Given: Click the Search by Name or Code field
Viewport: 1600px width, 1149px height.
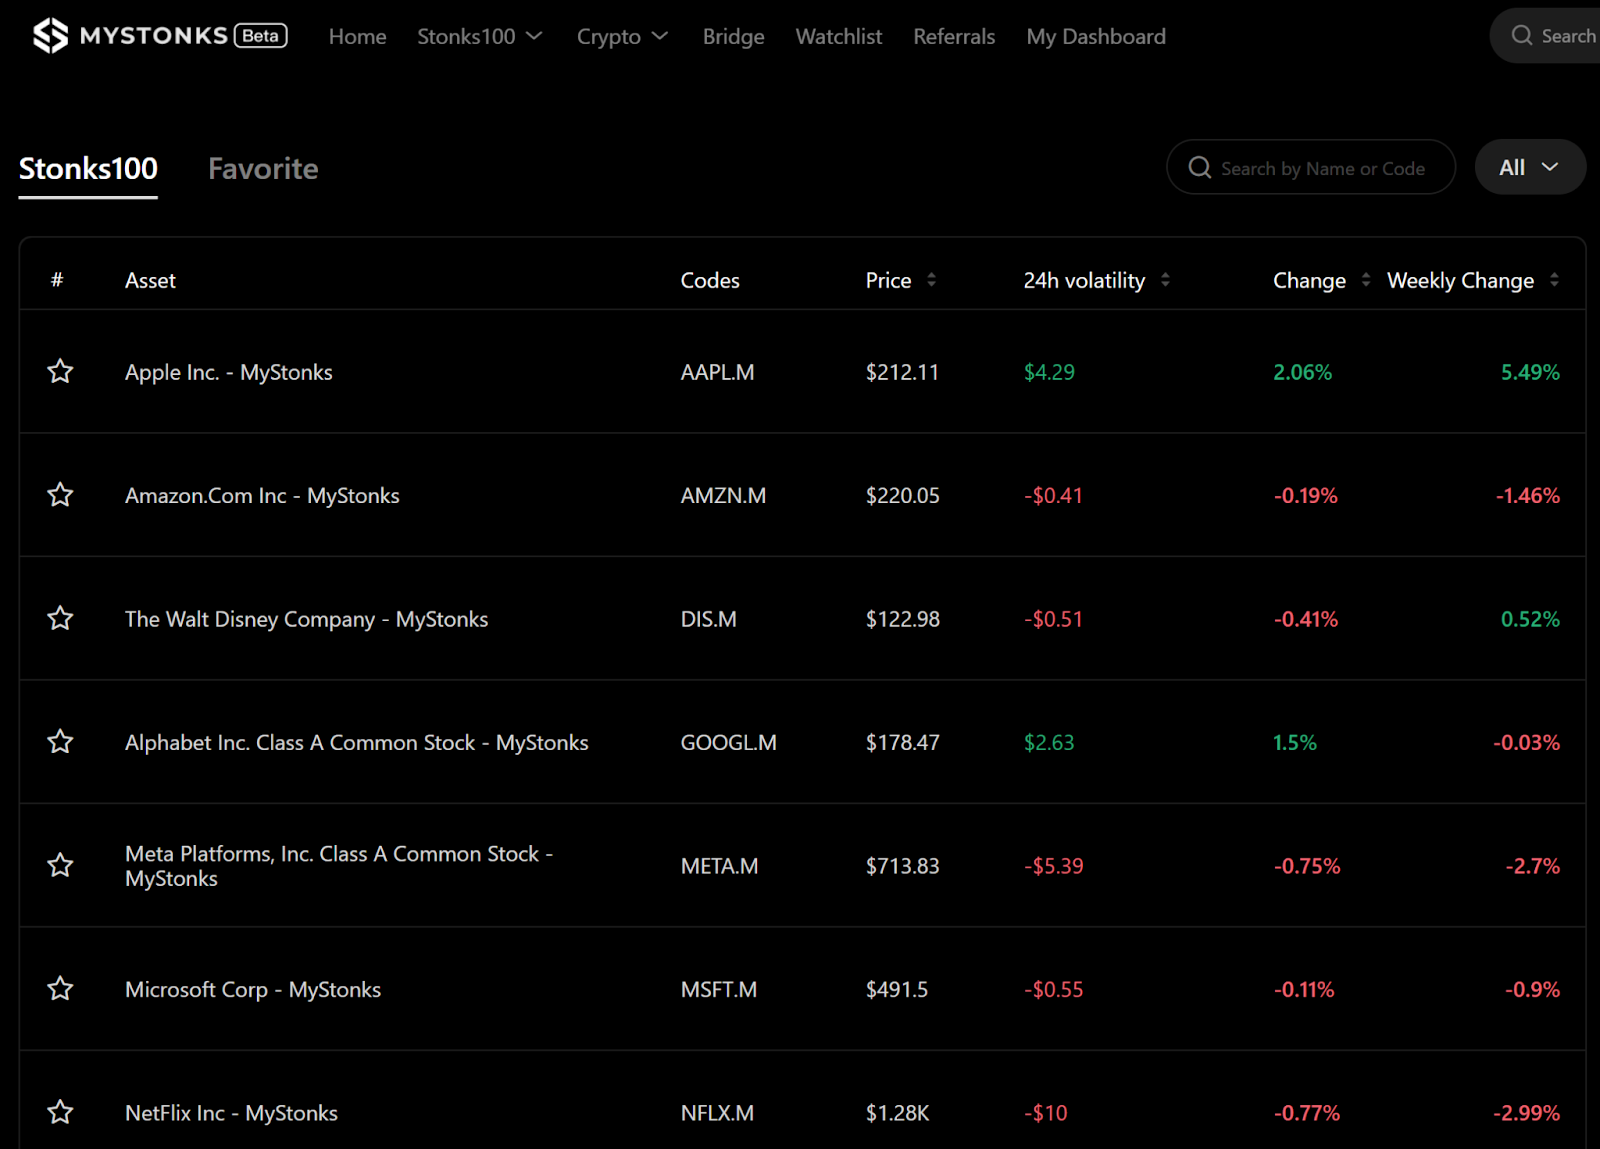Looking at the screenshot, I should [1322, 169].
